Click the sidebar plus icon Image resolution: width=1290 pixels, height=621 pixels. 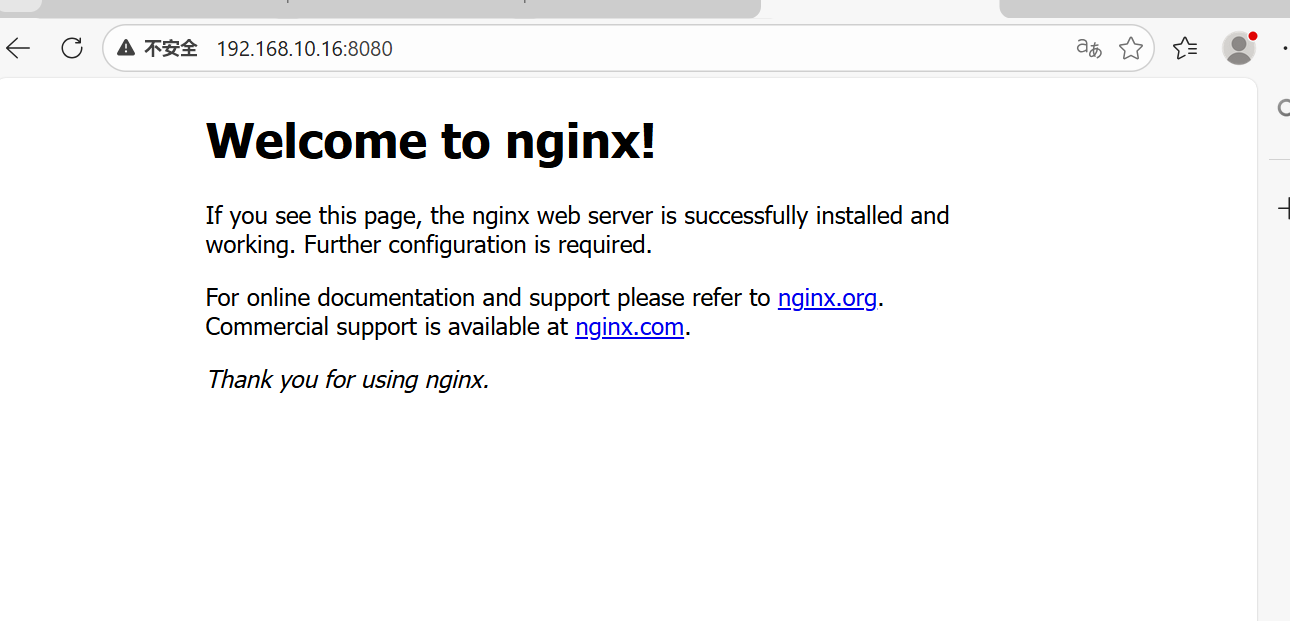1284,208
